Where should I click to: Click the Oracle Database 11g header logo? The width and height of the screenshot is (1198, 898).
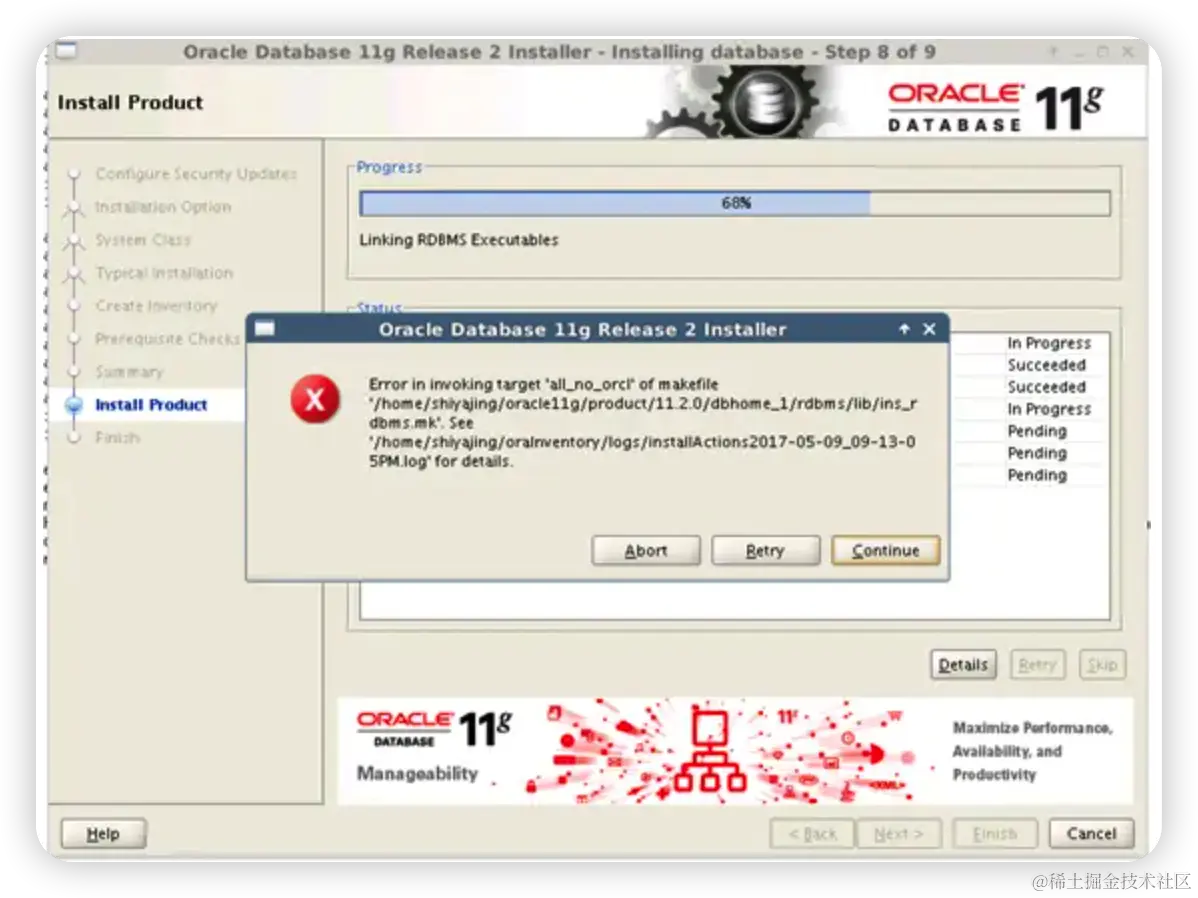click(x=996, y=107)
